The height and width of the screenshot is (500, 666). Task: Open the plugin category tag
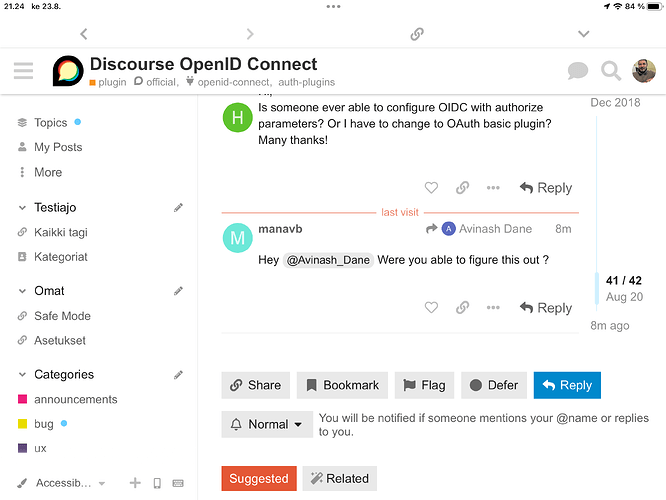[108, 82]
